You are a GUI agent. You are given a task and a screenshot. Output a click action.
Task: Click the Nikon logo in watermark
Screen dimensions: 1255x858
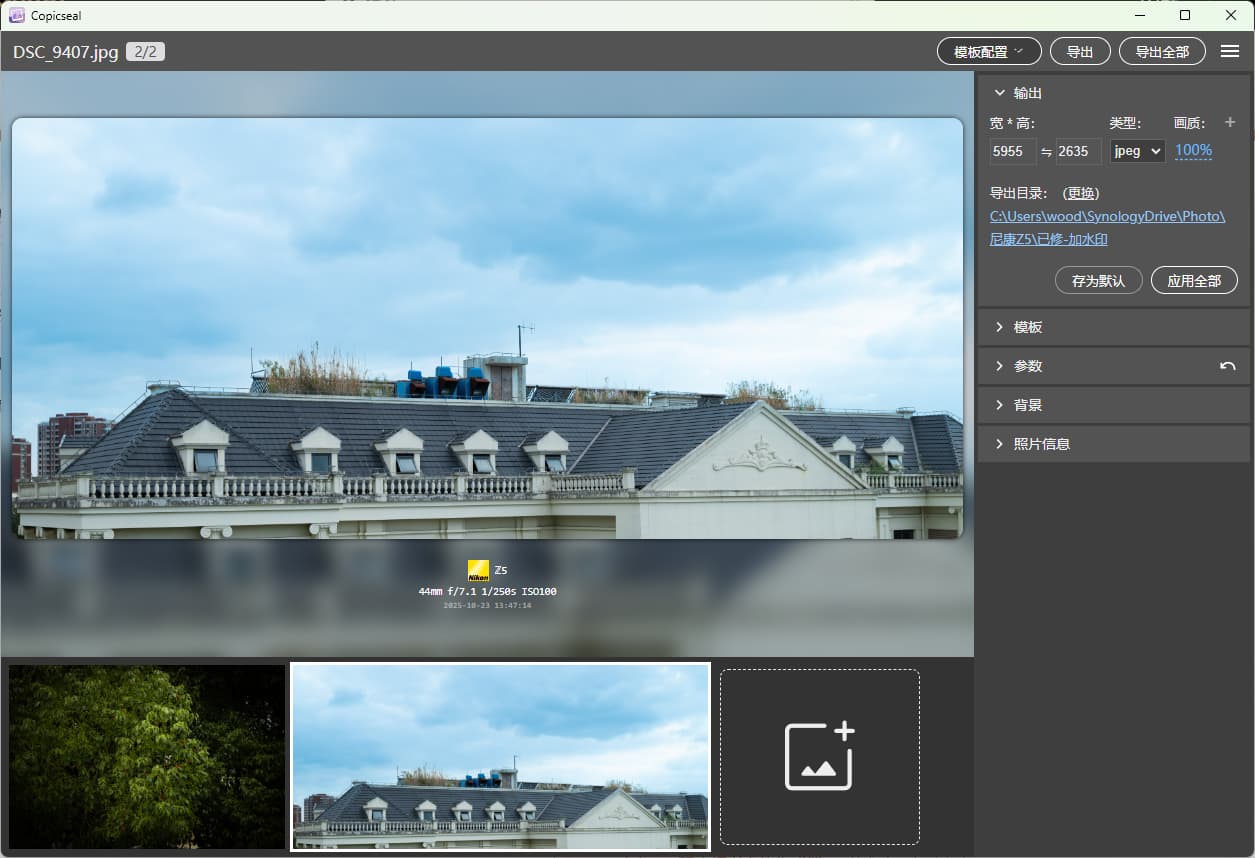pos(478,570)
